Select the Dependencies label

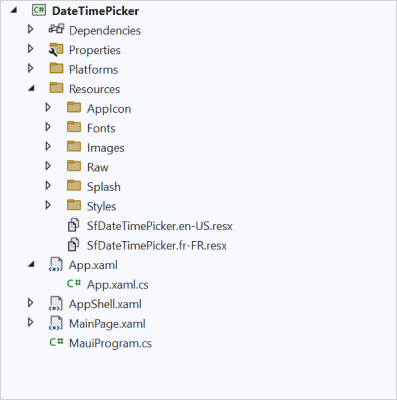point(105,31)
